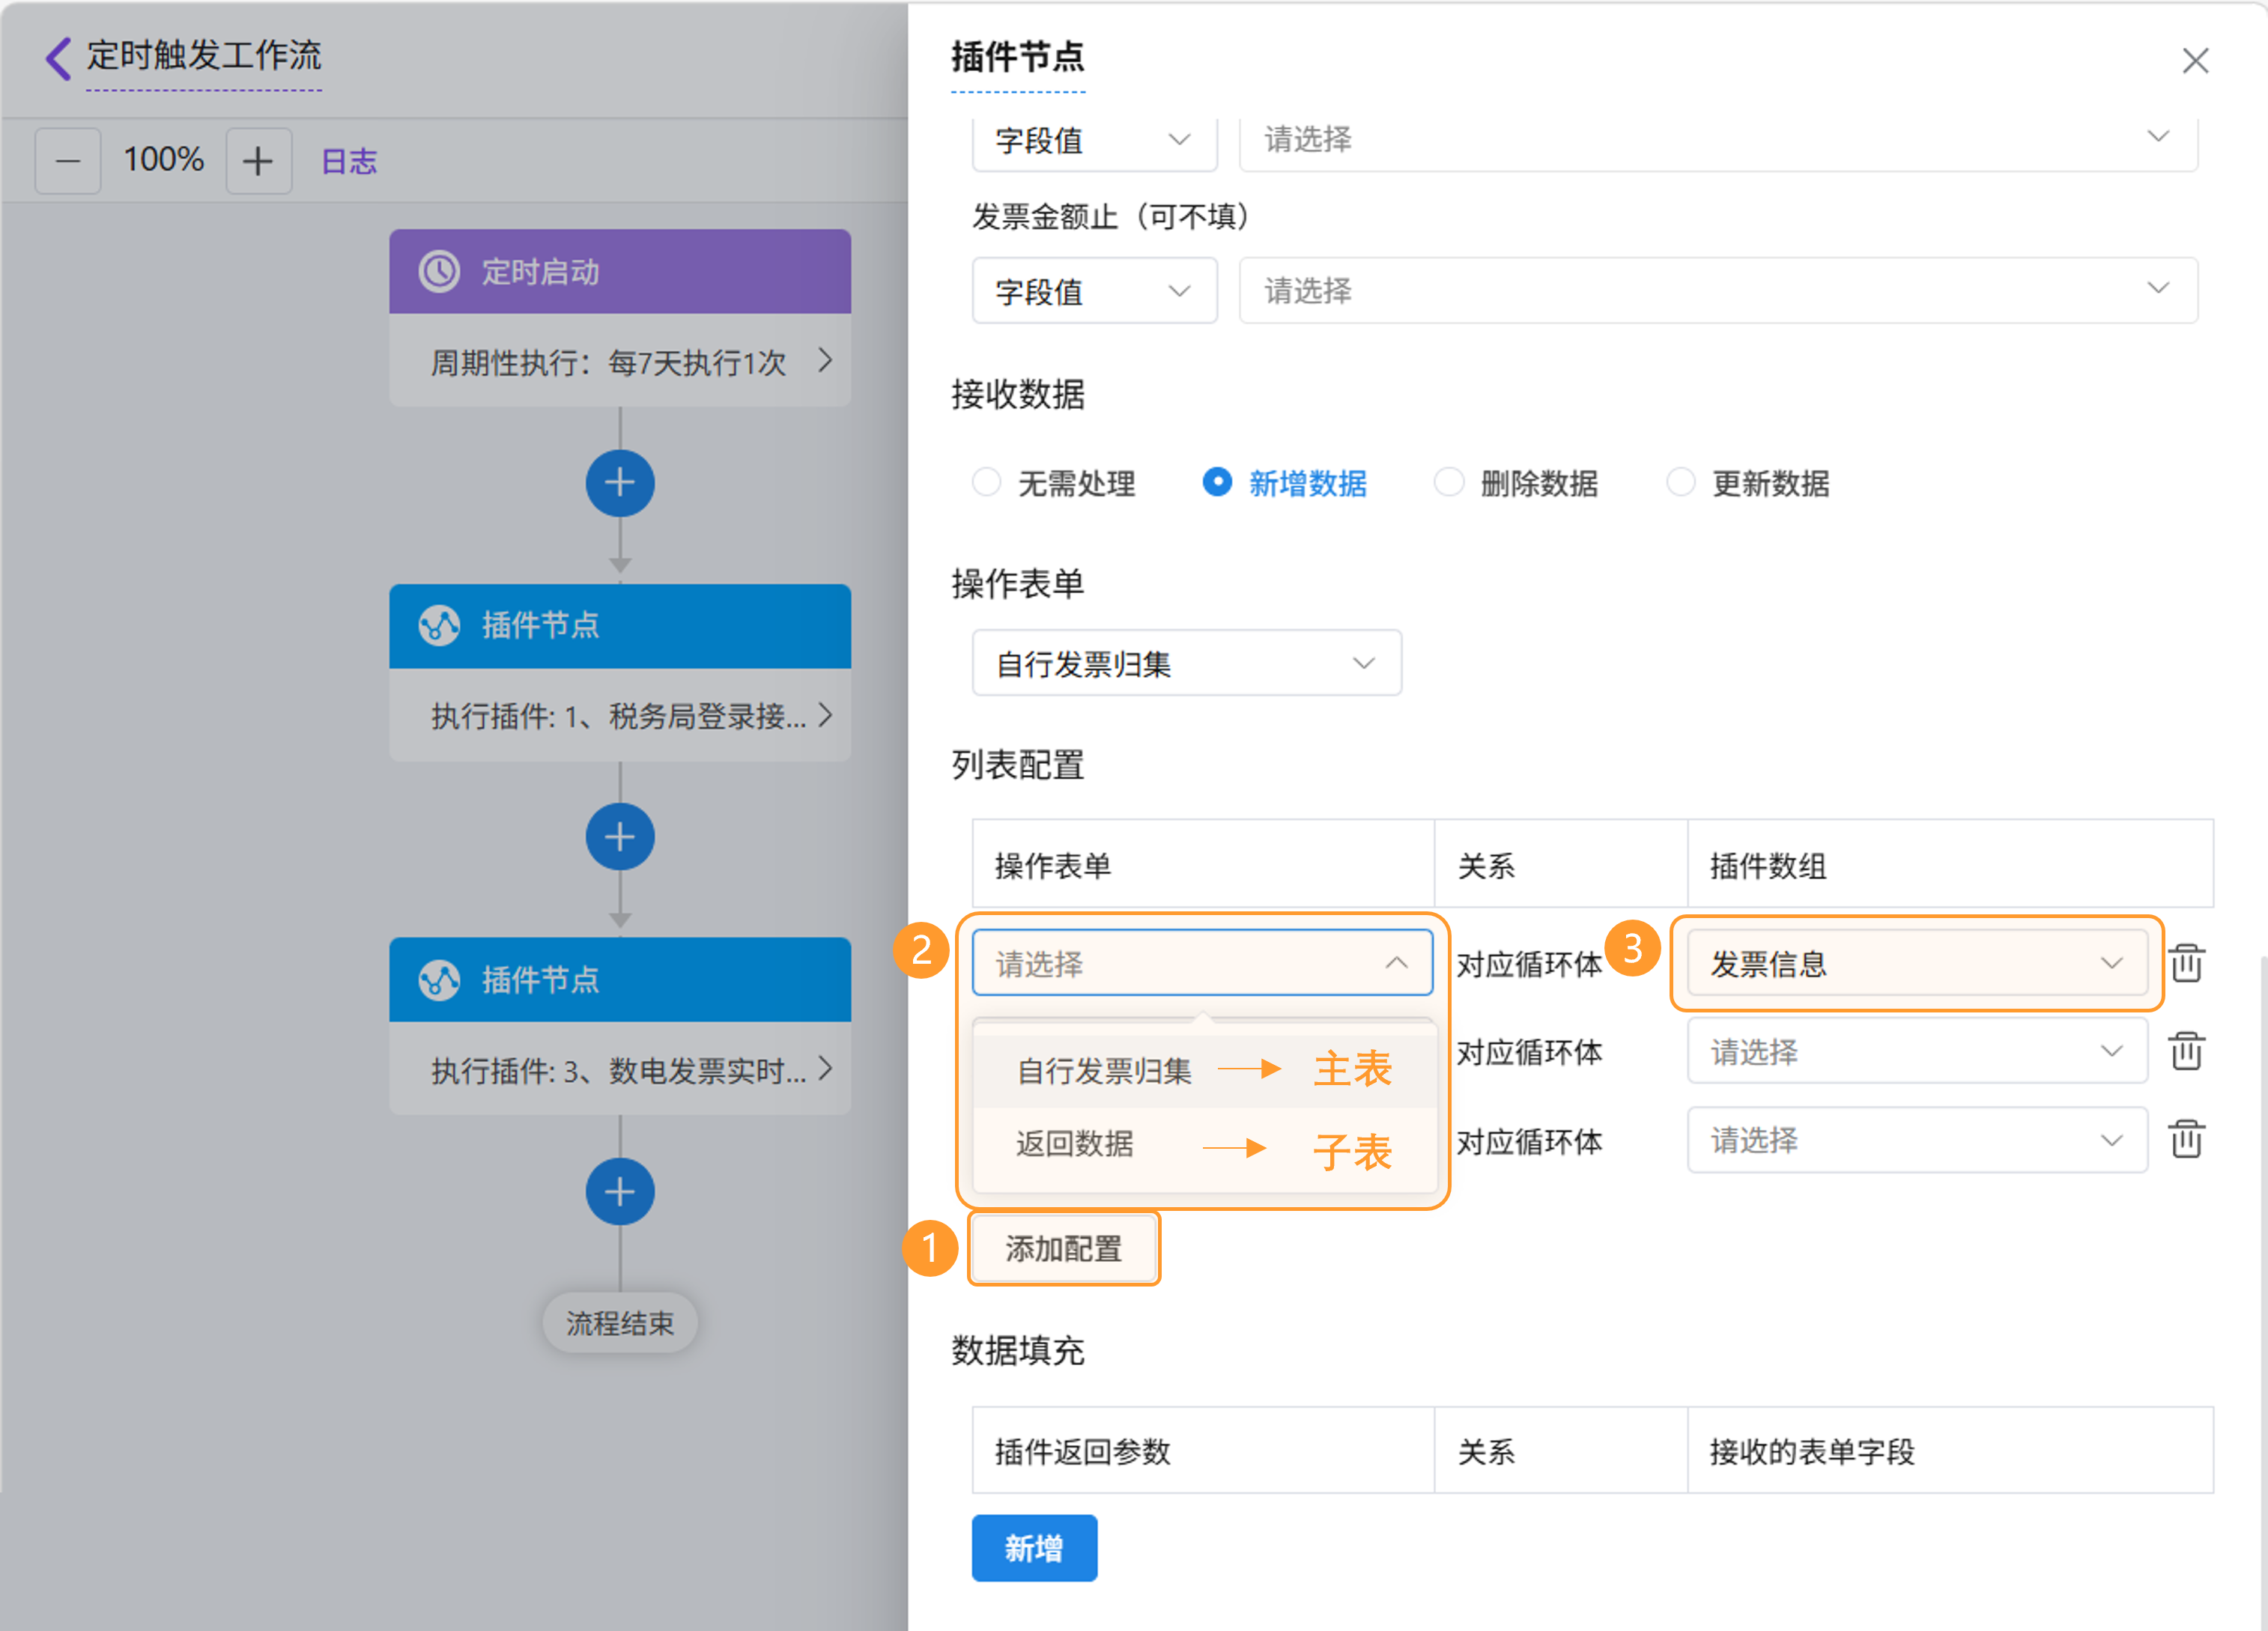
Task: Add node after the final 插件节点
Action: click(619, 1191)
